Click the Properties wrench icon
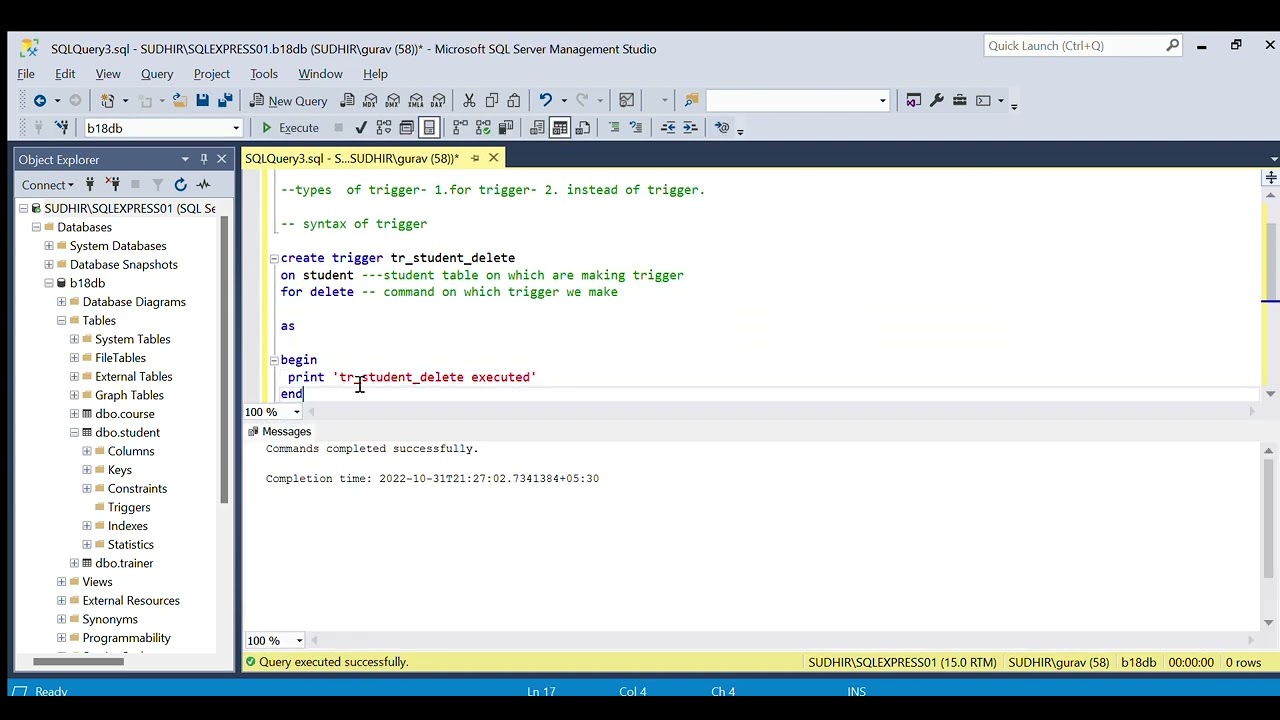1280x720 pixels. pyautogui.click(x=937, y=100)
